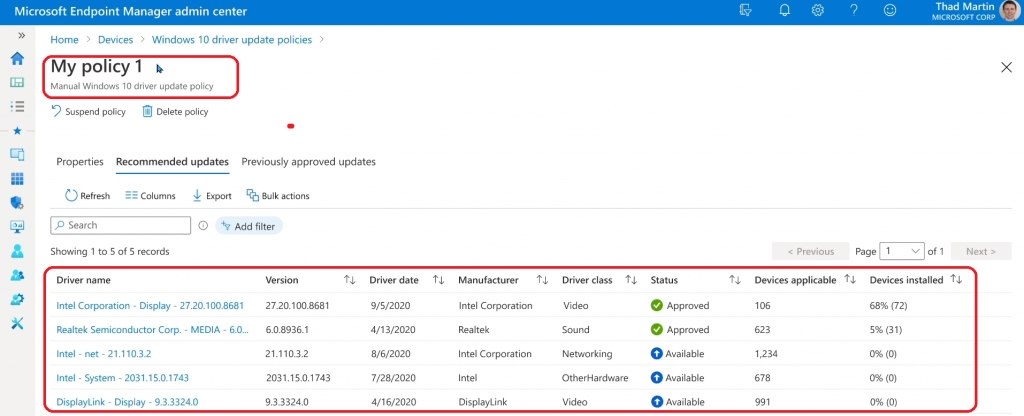1024x416 pixels.
Task: Click Approved status in Realtek row
Action: click(x=680, y=330)
